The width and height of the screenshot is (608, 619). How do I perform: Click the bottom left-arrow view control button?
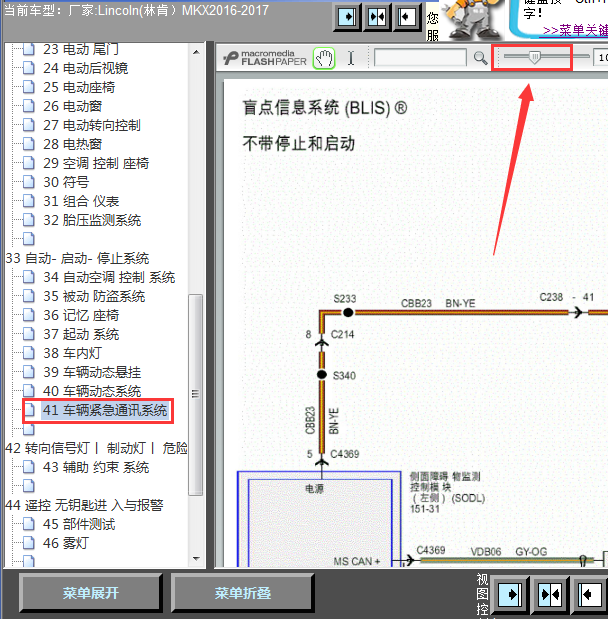(x=589, y=594)
